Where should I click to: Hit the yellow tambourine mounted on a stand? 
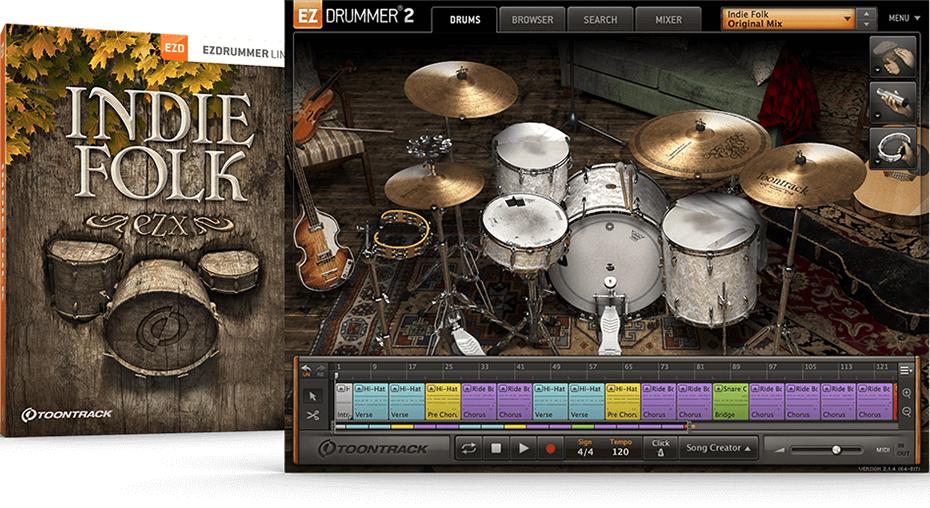coord(402,233)
